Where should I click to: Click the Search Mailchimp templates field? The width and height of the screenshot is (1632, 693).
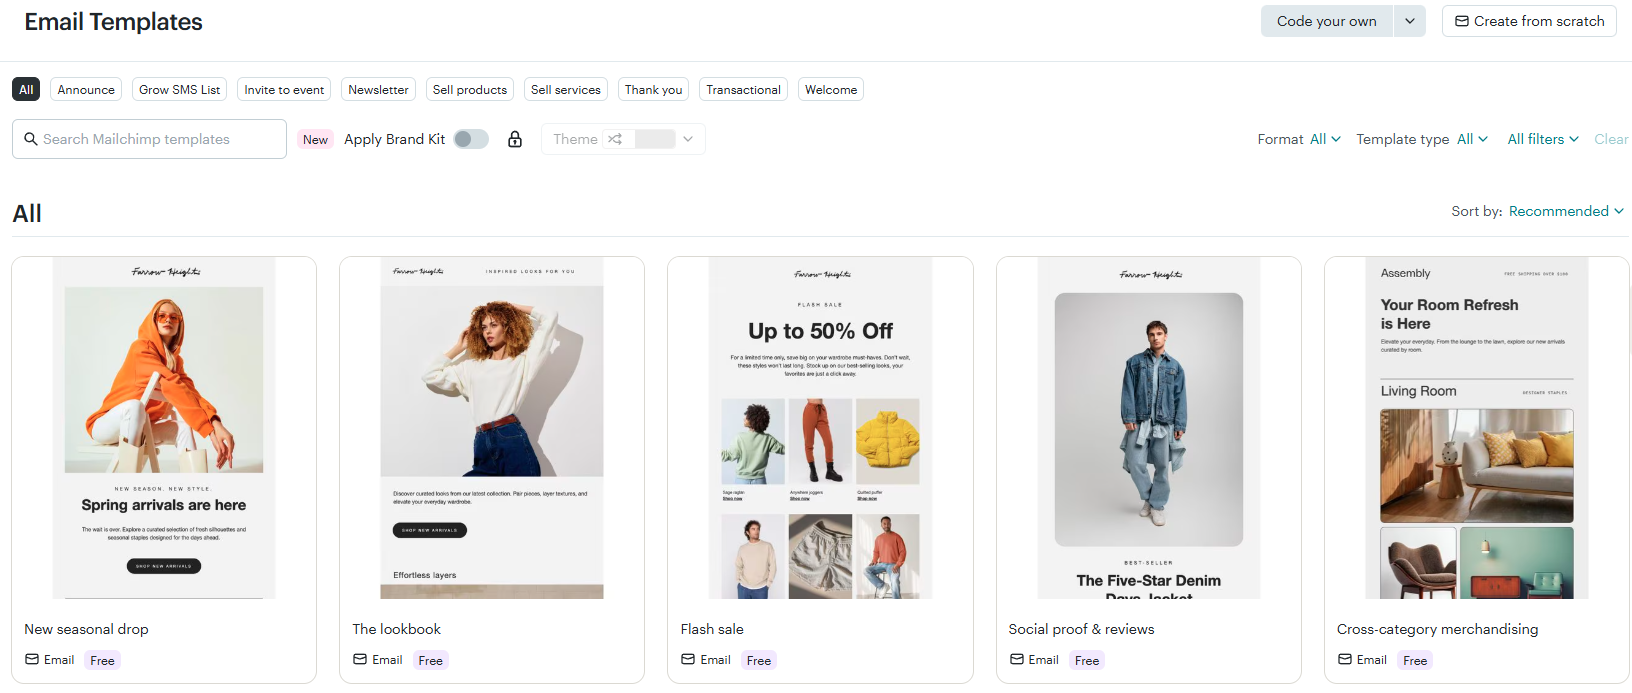(149, 139)
